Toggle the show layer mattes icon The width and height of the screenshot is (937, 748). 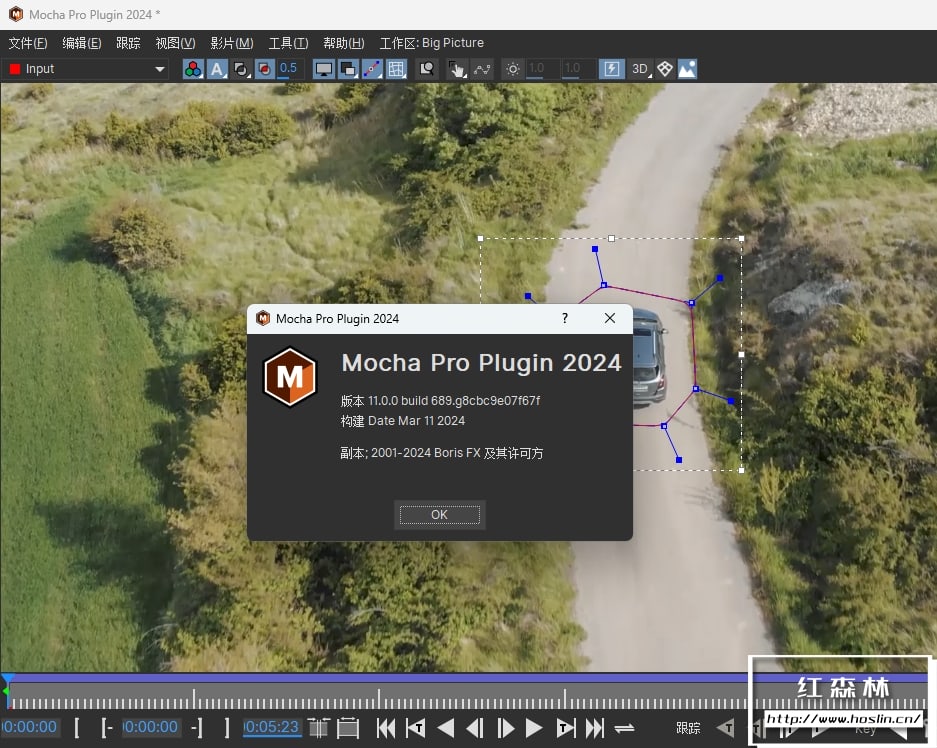[x=241, y=69]
